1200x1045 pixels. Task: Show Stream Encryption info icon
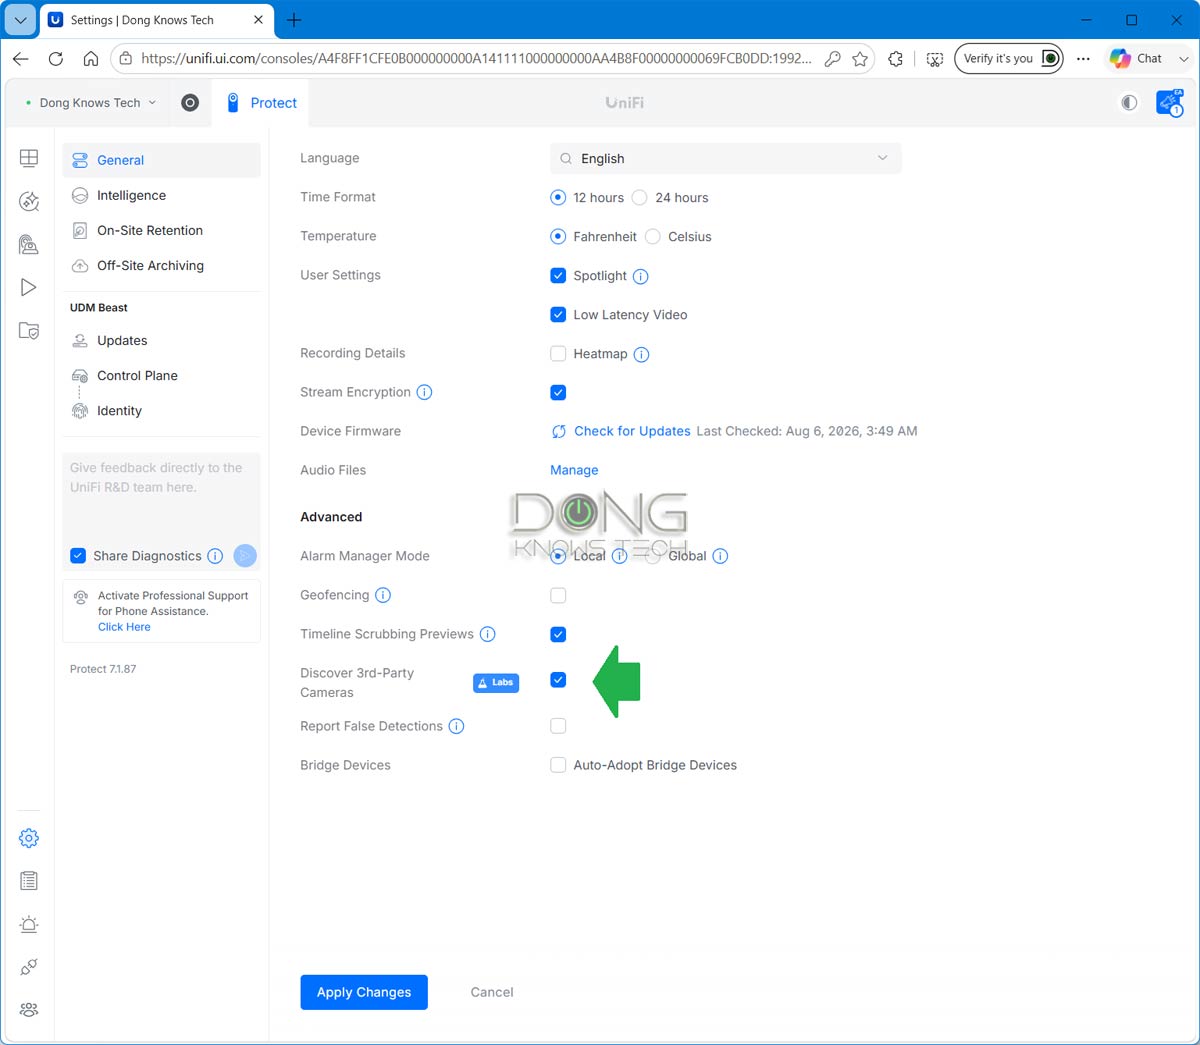[x=424, y=392]
